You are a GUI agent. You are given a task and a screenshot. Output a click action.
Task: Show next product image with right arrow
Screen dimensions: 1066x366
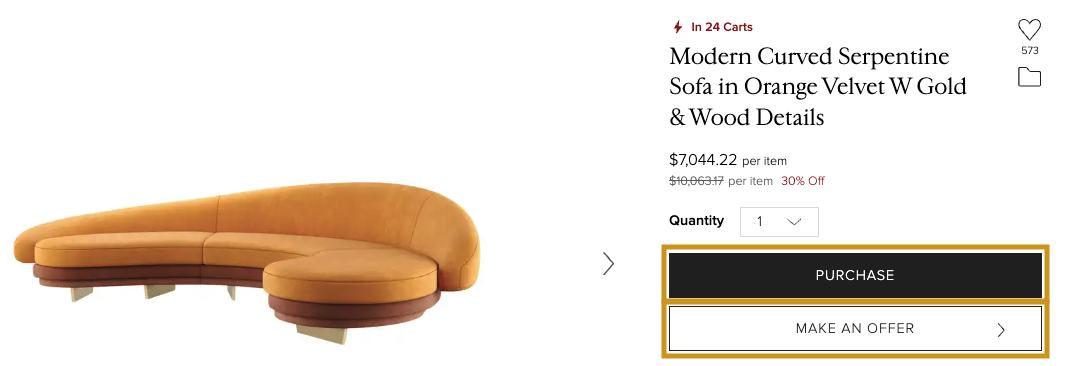click(608, 263)
